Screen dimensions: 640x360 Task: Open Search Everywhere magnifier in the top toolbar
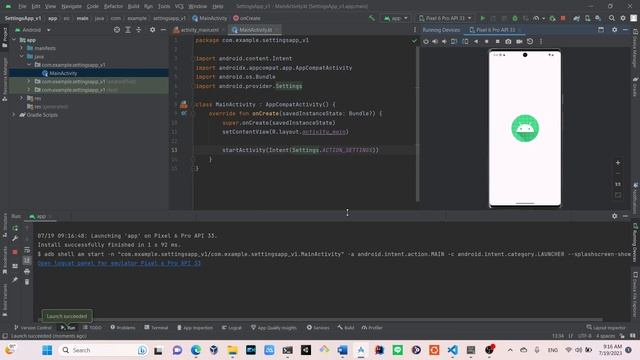611,18
